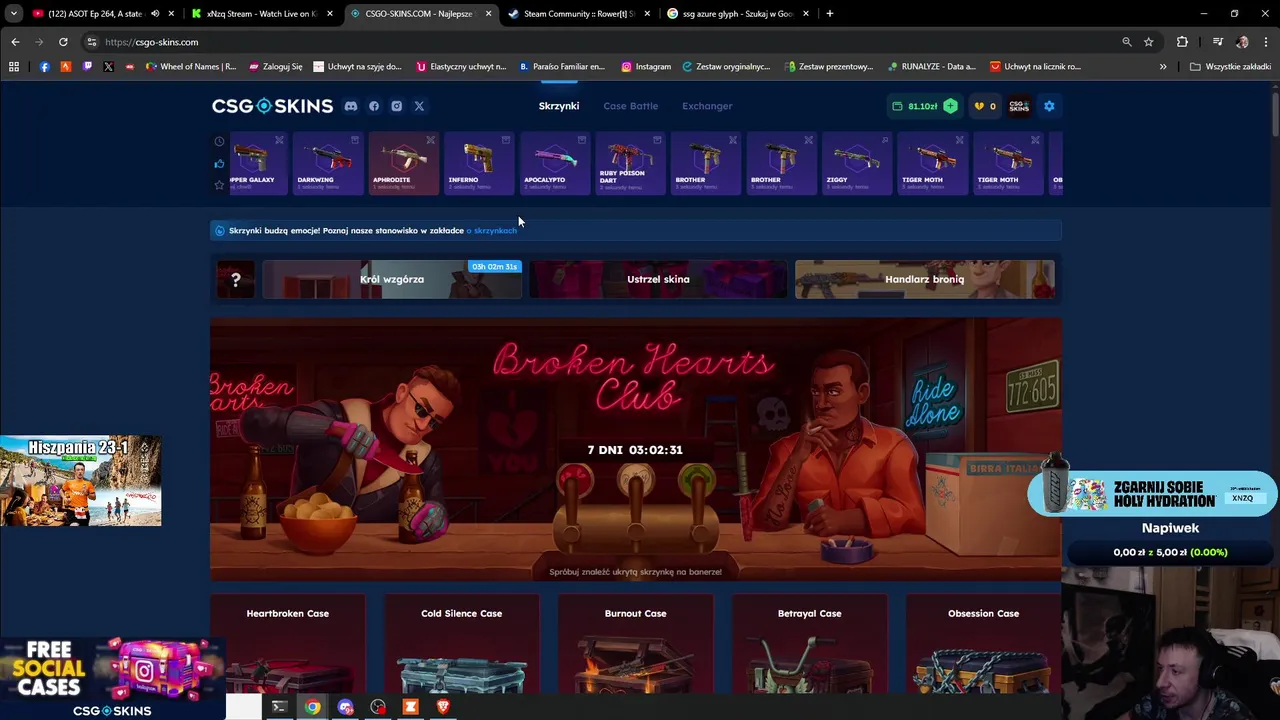1280x720 pixels.
Task: Select the Inferno drop card
Action: [x=479, y=163]
